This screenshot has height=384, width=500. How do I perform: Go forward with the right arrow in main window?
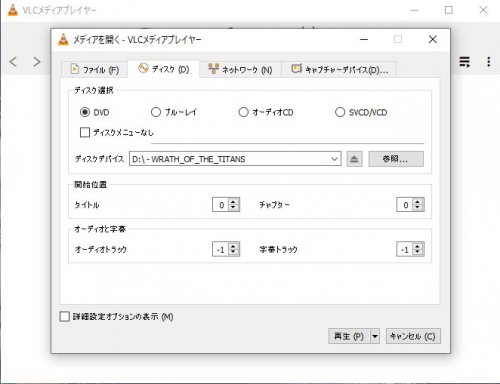[x=37, y=62]
